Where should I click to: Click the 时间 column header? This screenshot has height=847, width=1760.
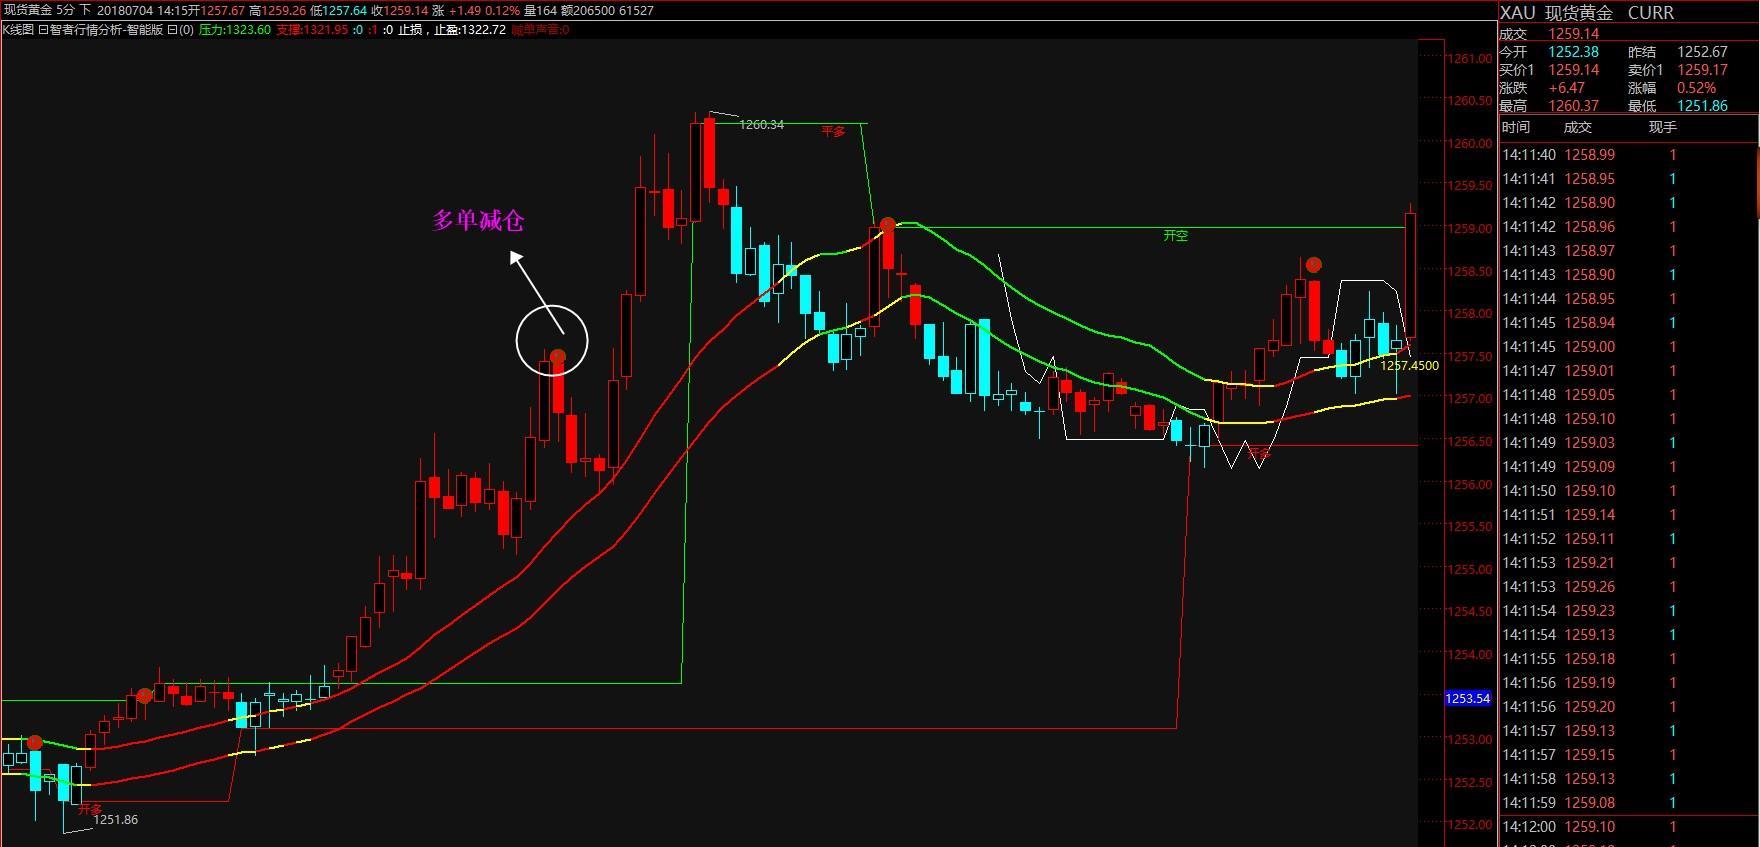pyautogui.click(x=1515, y=127)
